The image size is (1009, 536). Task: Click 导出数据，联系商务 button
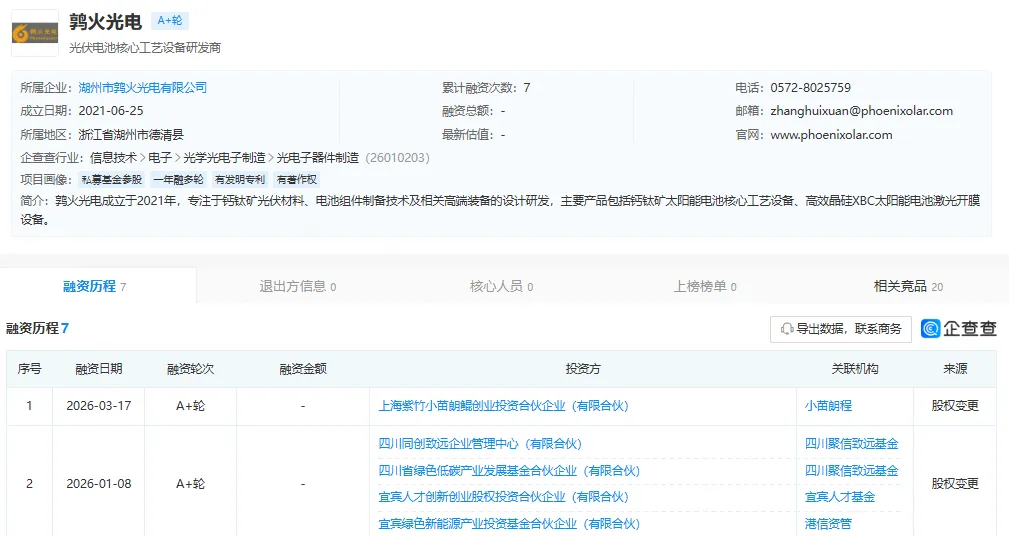840,329
